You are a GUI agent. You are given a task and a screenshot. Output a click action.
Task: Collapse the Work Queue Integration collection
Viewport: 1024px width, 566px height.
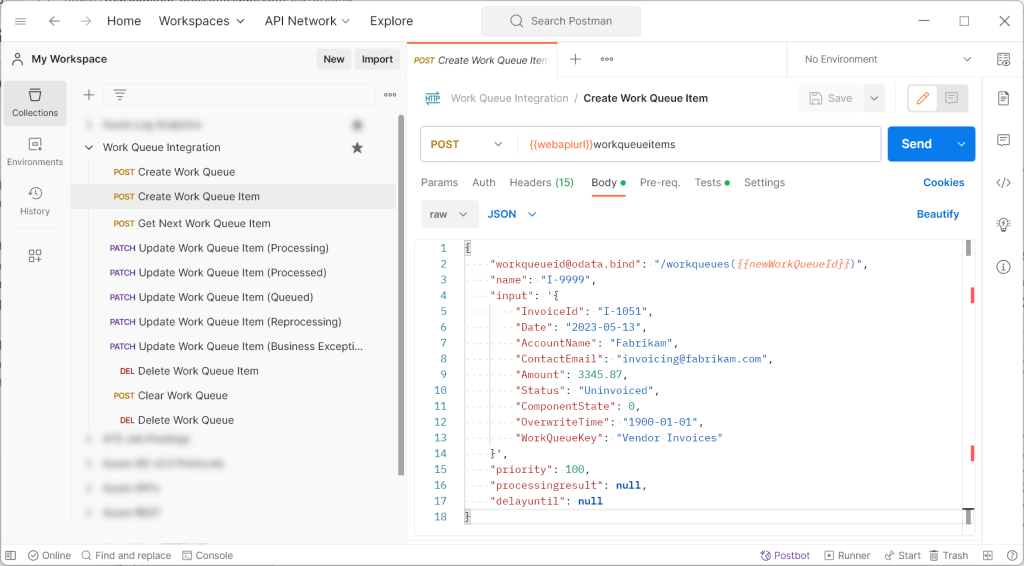click(x=89, y=148)
